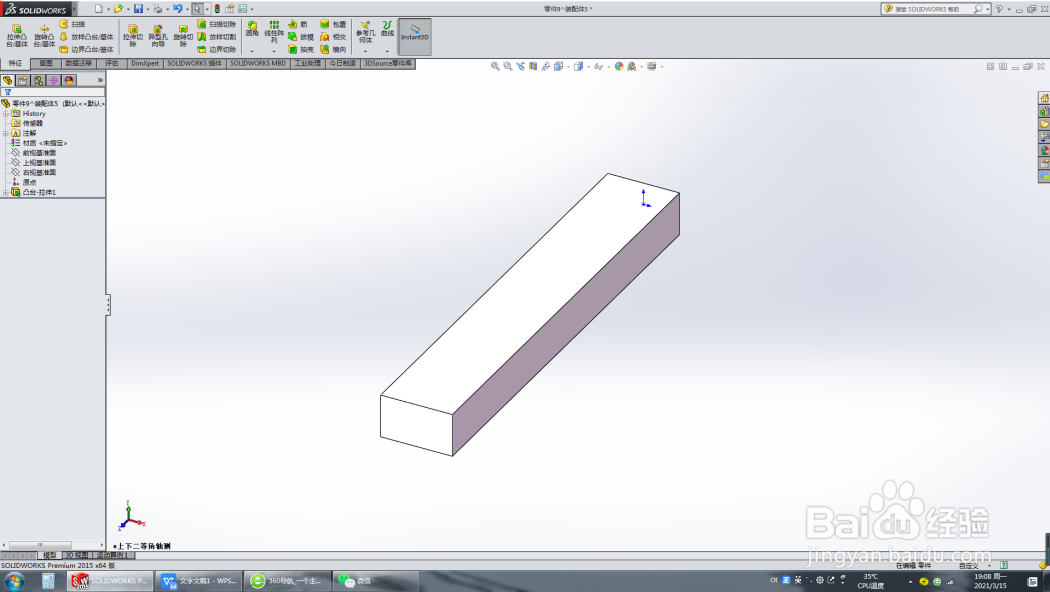Open the Hole Wizard (异型孔向导)
Viewport: 1050px width, 592px height.
157,35
